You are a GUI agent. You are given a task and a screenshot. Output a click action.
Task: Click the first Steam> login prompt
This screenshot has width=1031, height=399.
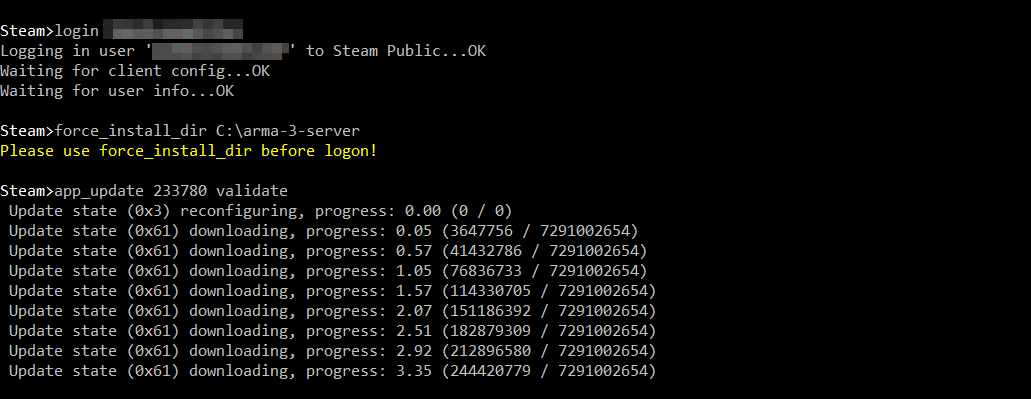pyautogui.click(x=27, y=31)
